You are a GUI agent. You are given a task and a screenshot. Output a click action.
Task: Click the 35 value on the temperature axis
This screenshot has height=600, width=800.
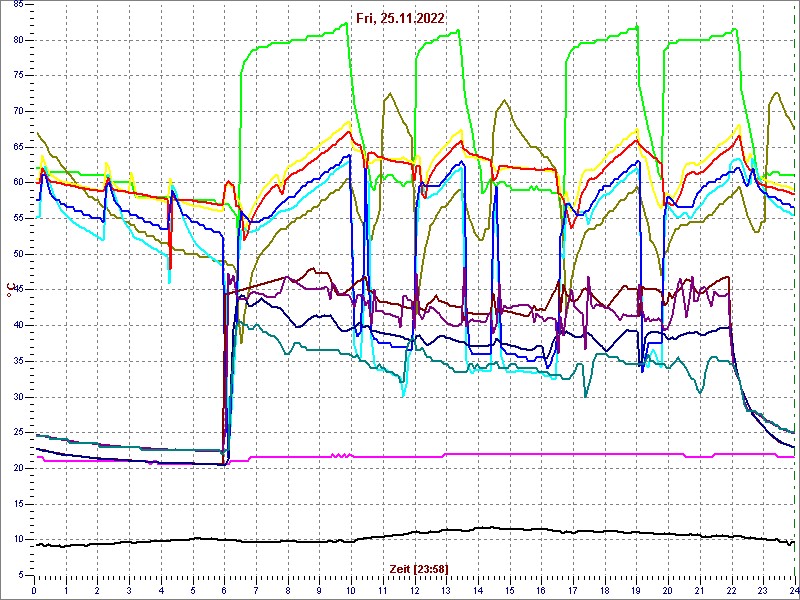tap(17, 361)
